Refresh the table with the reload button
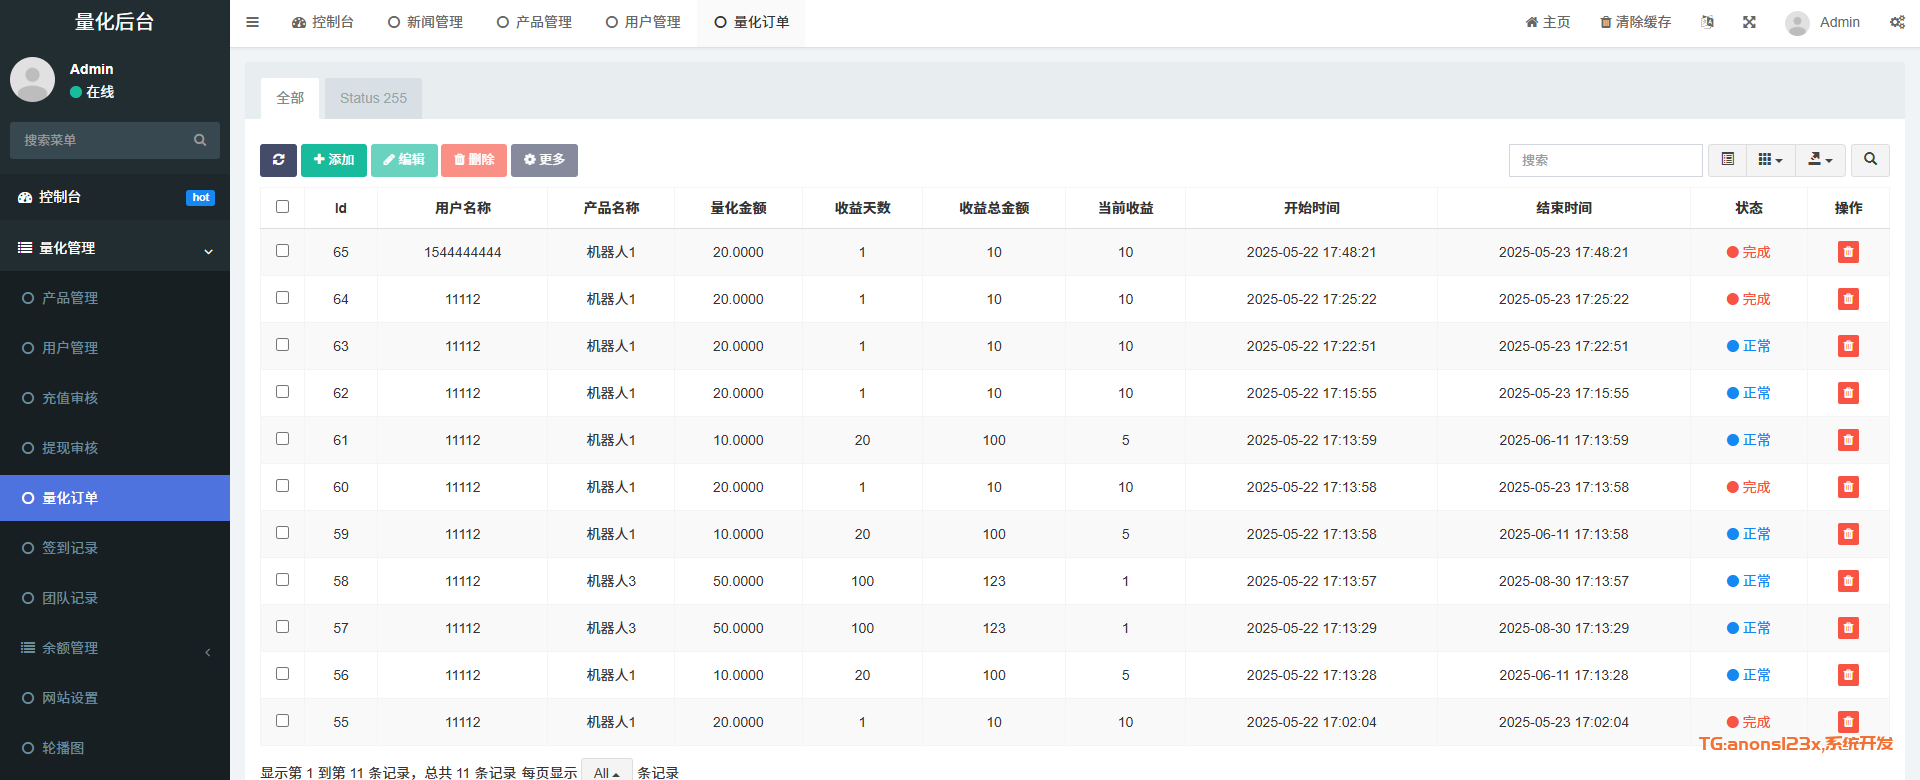1920x780 pixels. coord(278,160)
